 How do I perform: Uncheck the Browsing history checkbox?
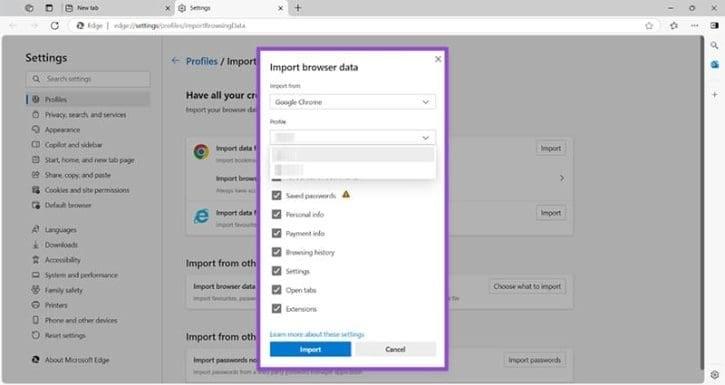click(276, 252)
